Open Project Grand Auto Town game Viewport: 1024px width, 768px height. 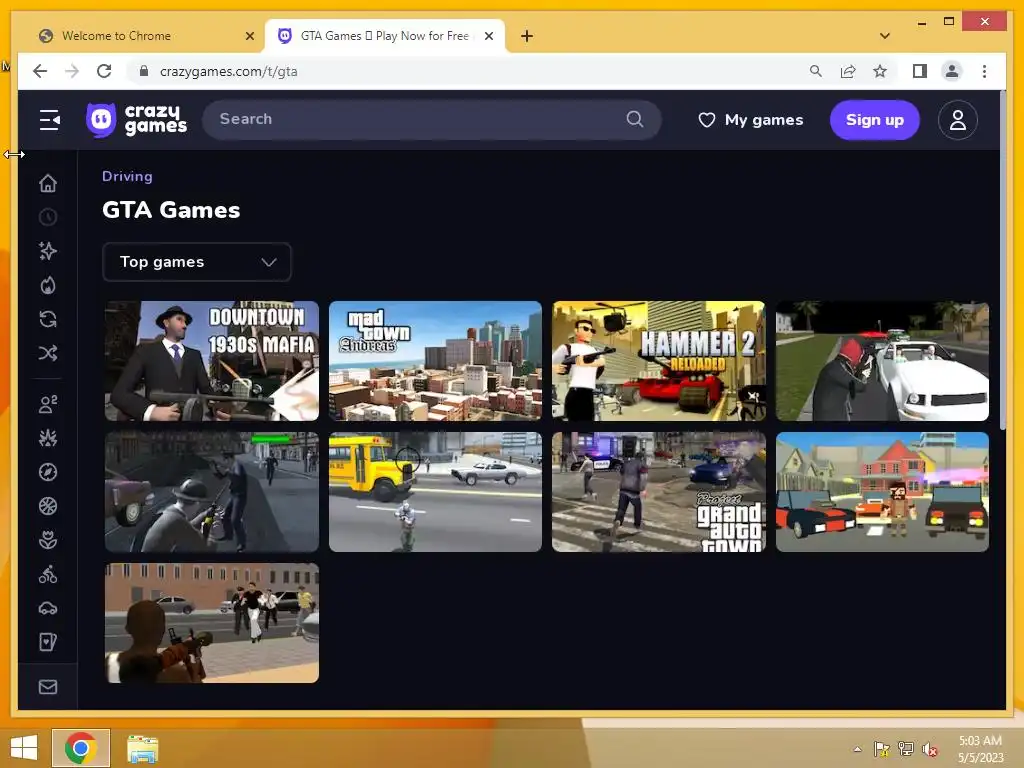(658, 492)
